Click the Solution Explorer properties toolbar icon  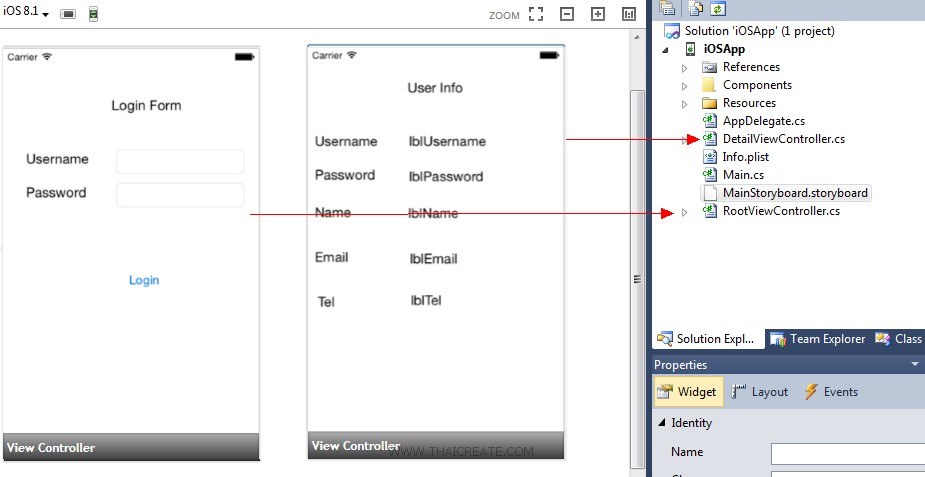click(x=667, y=8)
